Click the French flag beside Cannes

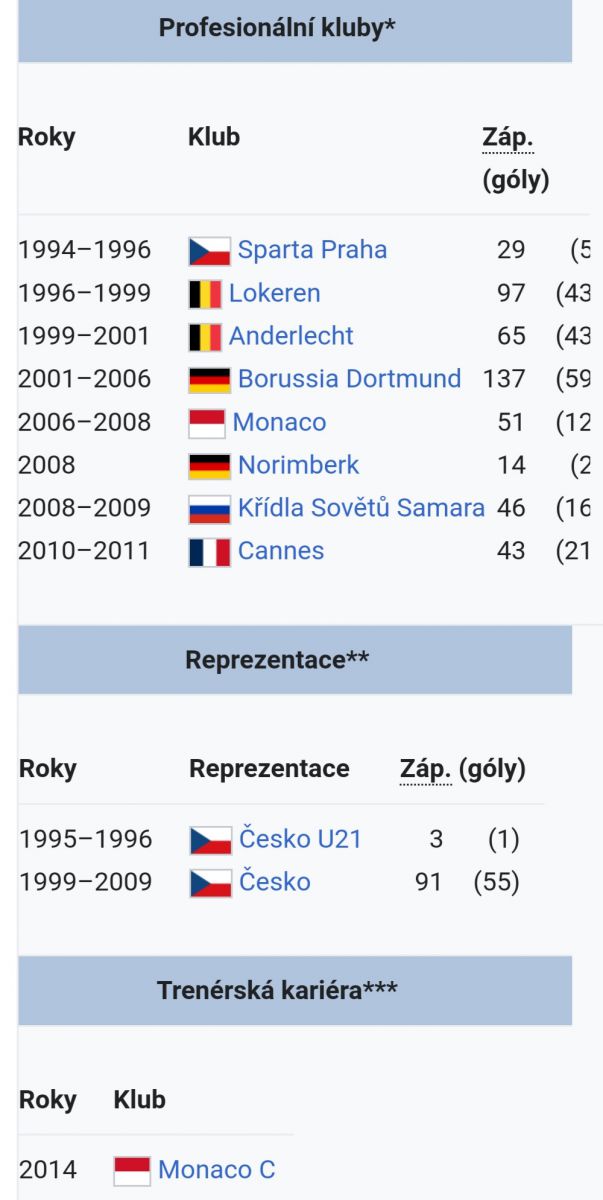pos(210,552)
